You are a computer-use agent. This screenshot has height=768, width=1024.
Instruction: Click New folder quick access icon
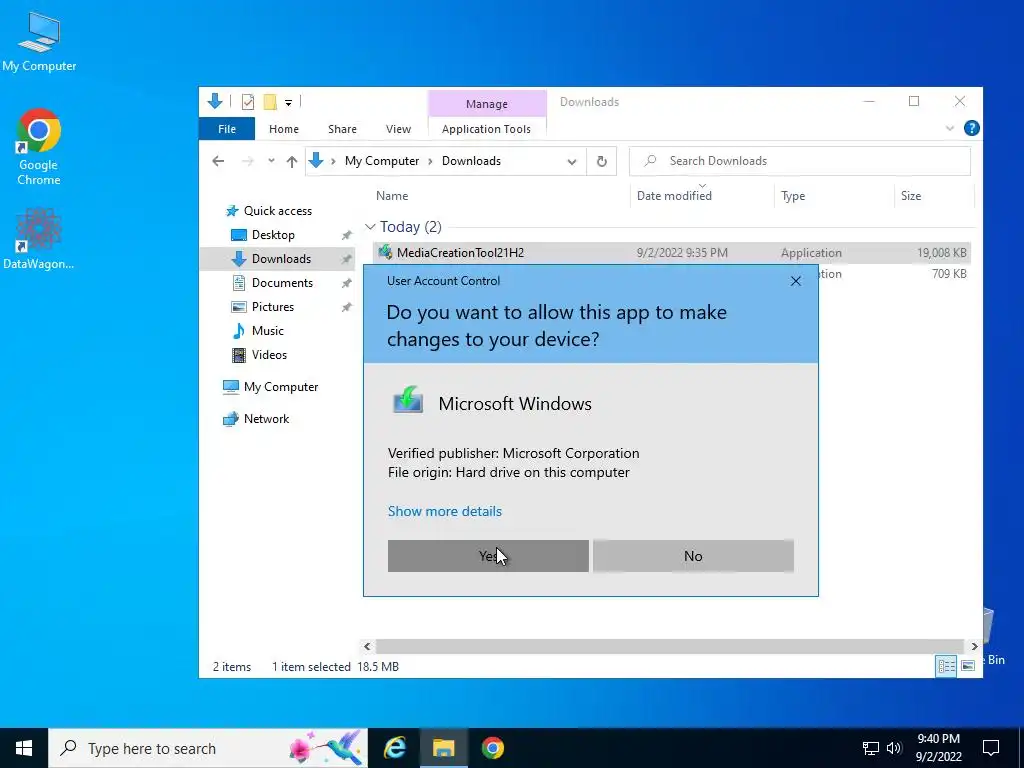coord(270,102)
